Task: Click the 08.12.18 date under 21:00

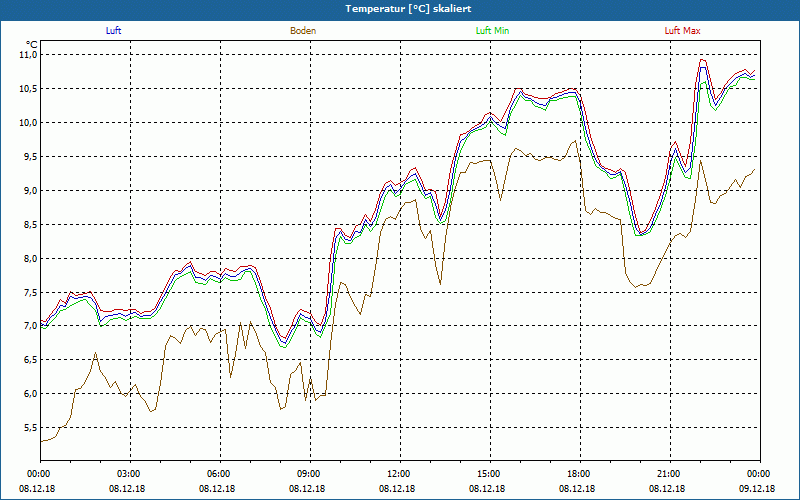Action: pyautogui.click(x=667, y=488)
